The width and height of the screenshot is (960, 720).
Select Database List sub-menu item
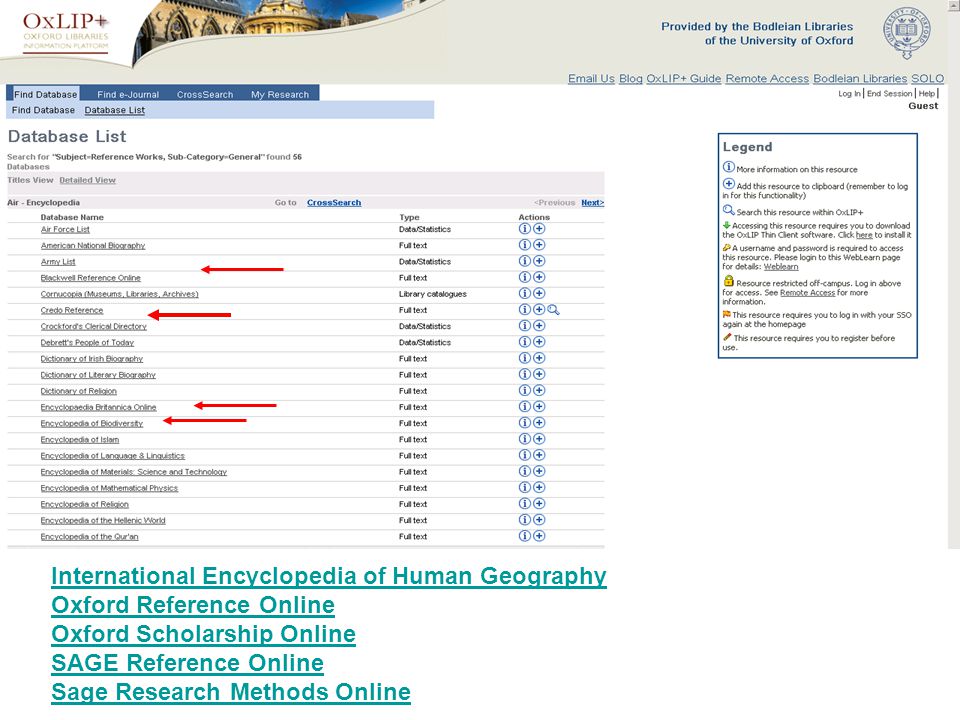(x=114, y=110)
